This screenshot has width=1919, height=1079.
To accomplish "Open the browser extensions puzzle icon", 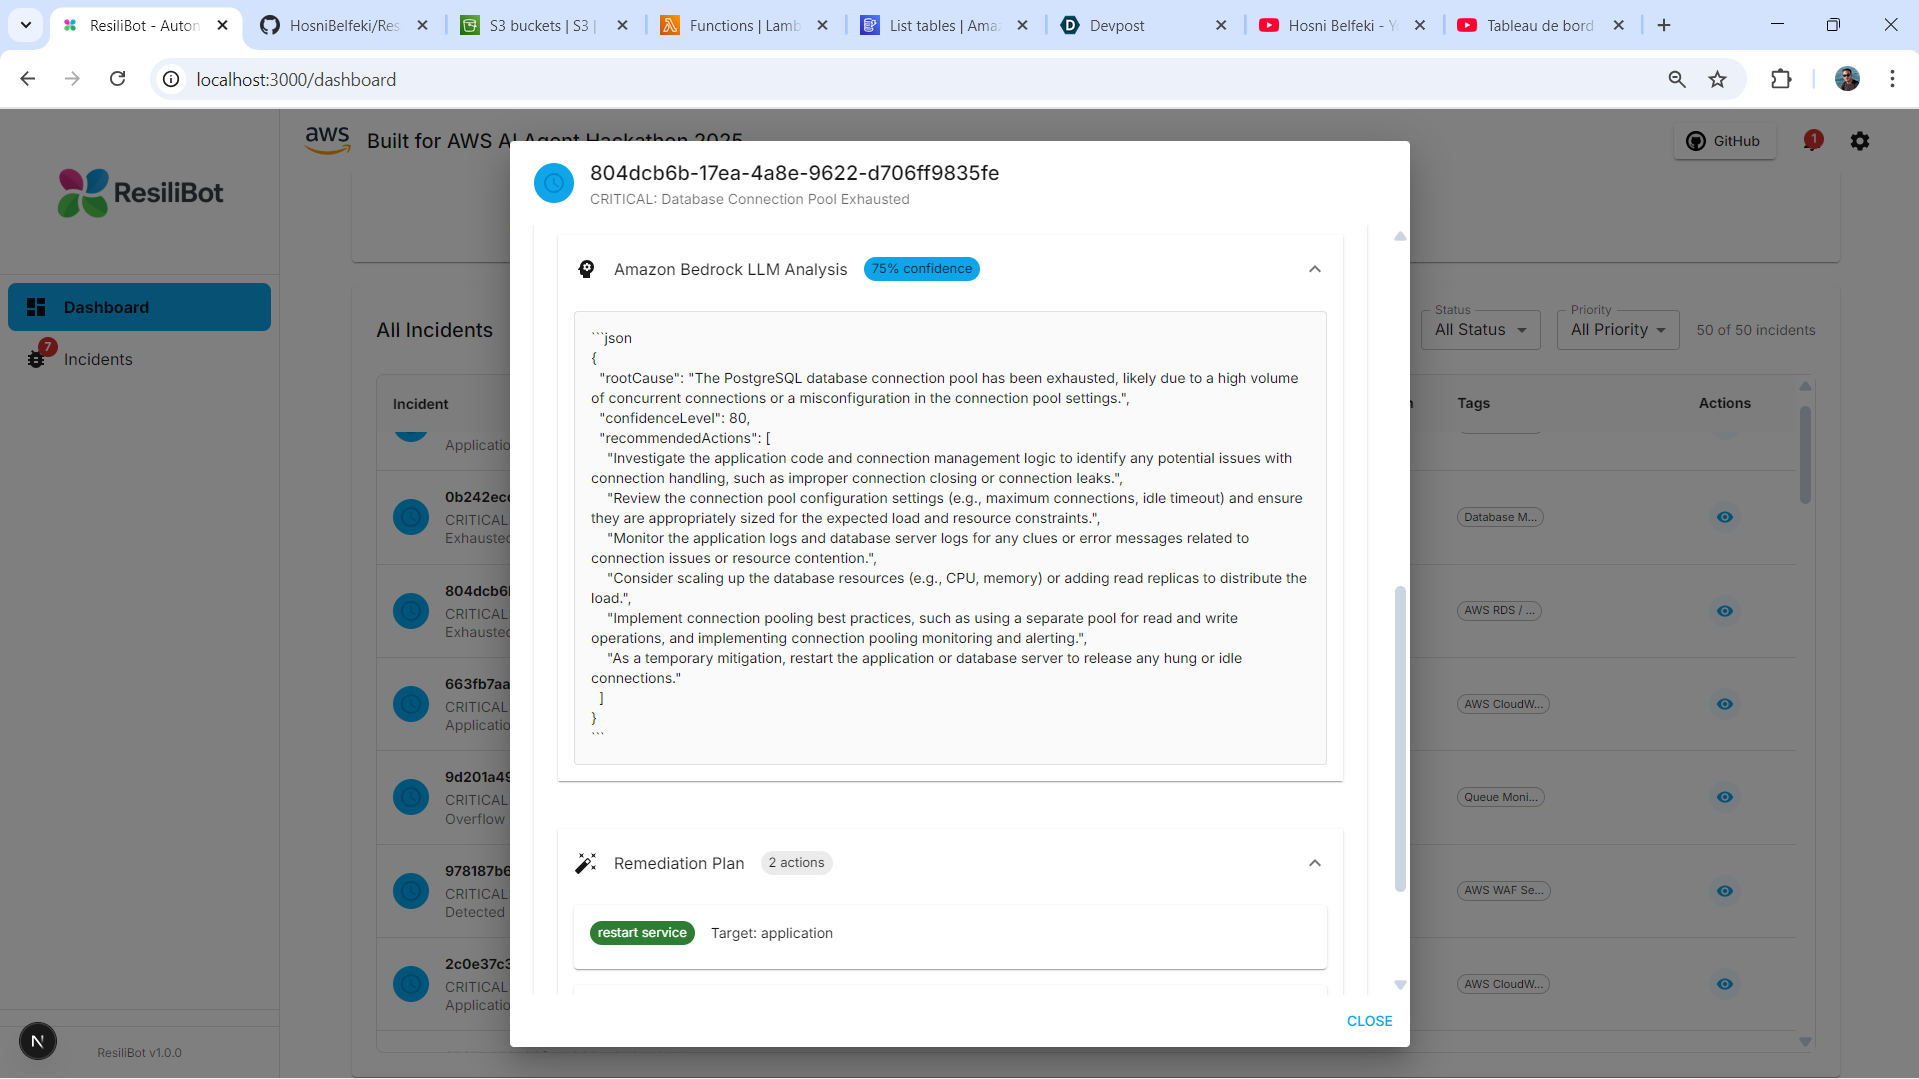I will click(1781, 79).
